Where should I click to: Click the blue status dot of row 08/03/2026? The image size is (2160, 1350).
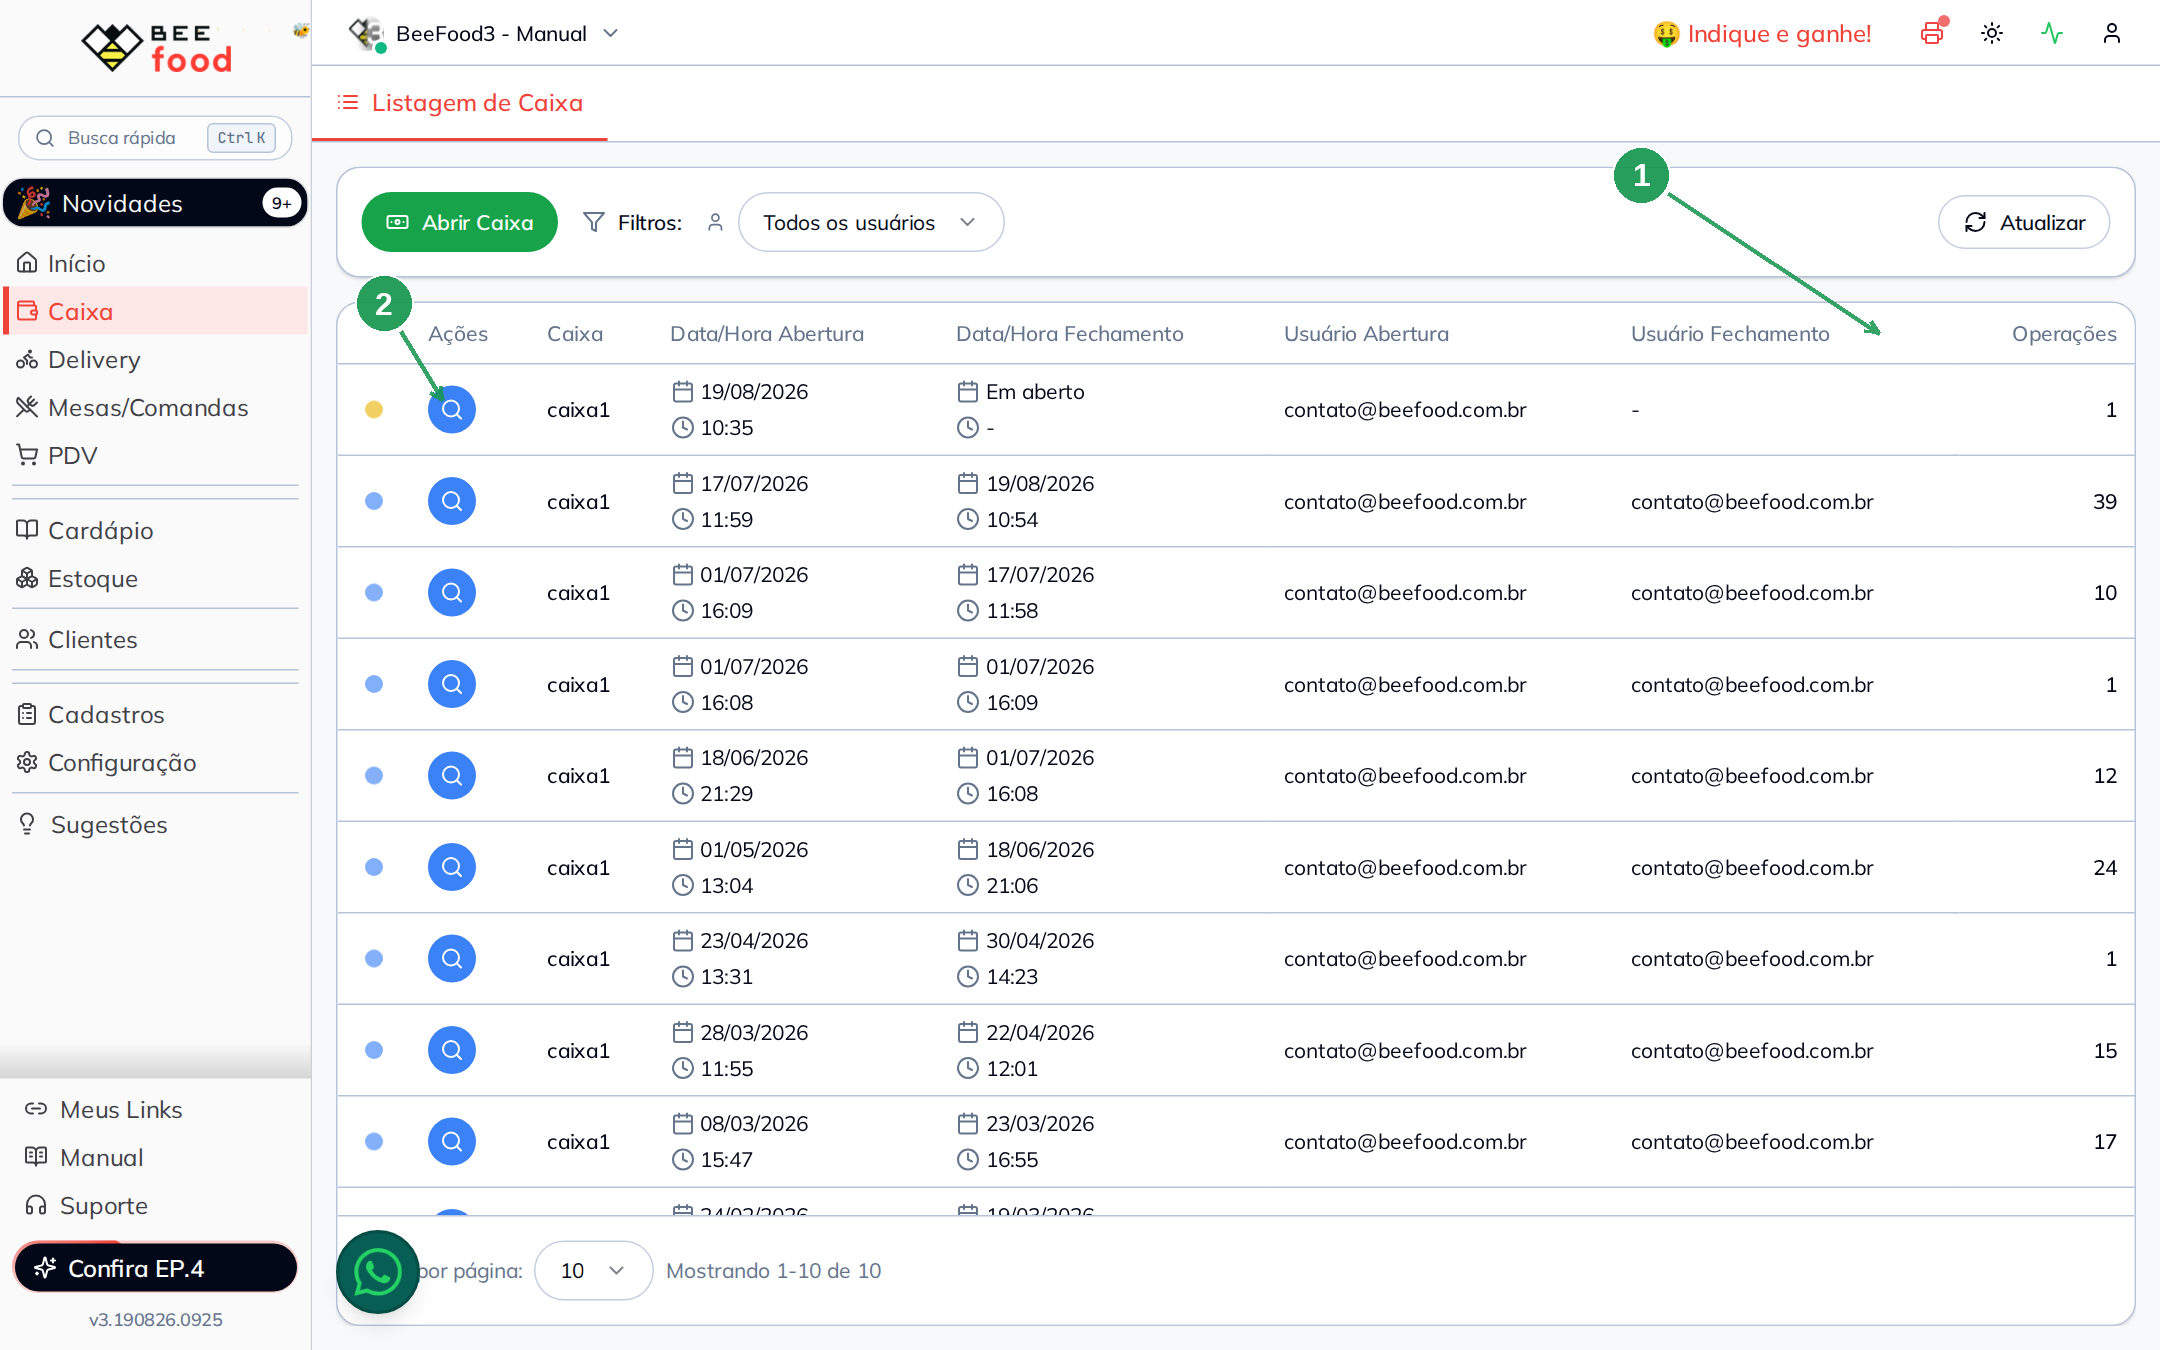pos(374,1141)
